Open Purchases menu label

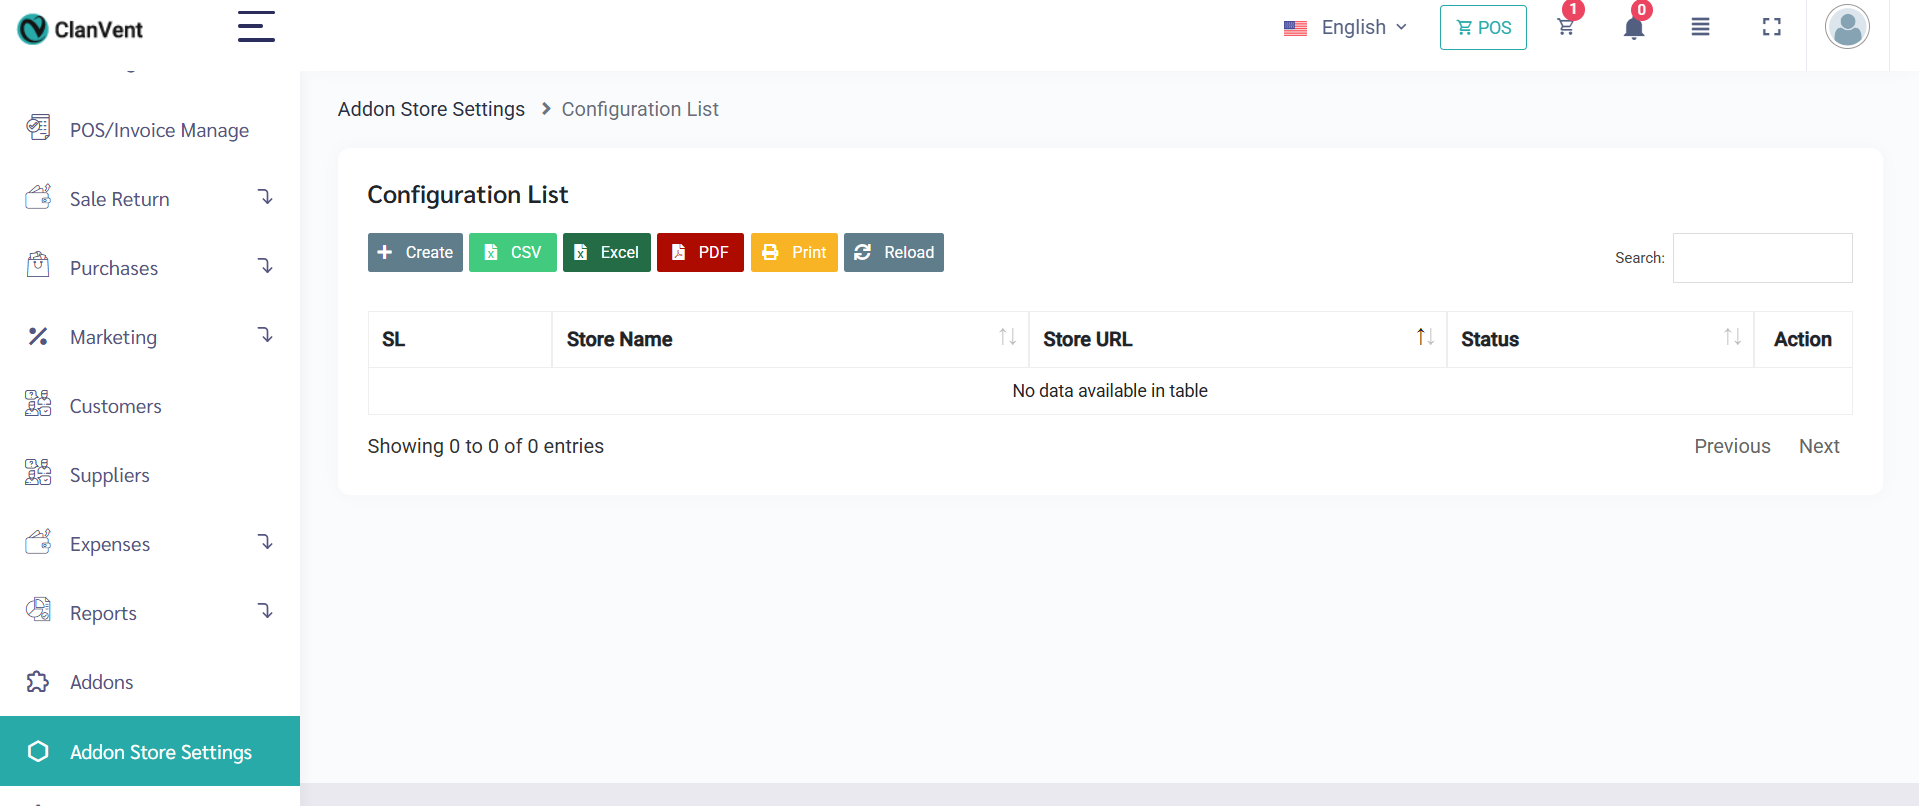114,268
